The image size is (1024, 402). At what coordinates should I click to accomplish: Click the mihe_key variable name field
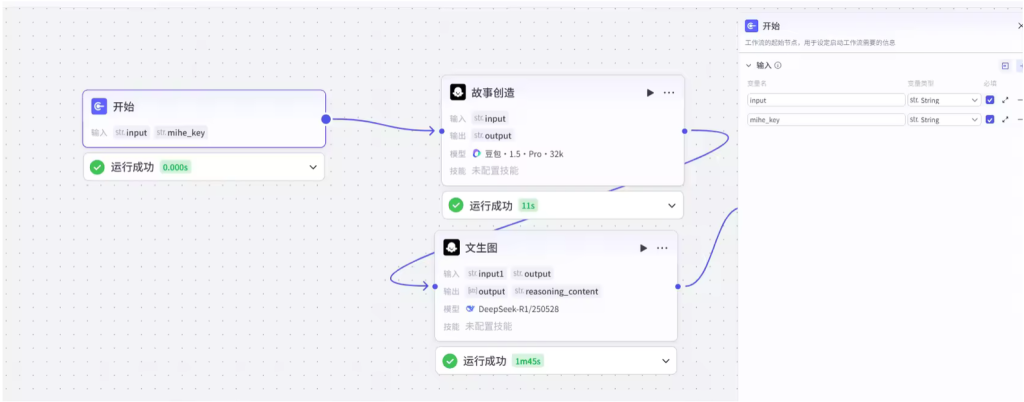tap(826, 119)
